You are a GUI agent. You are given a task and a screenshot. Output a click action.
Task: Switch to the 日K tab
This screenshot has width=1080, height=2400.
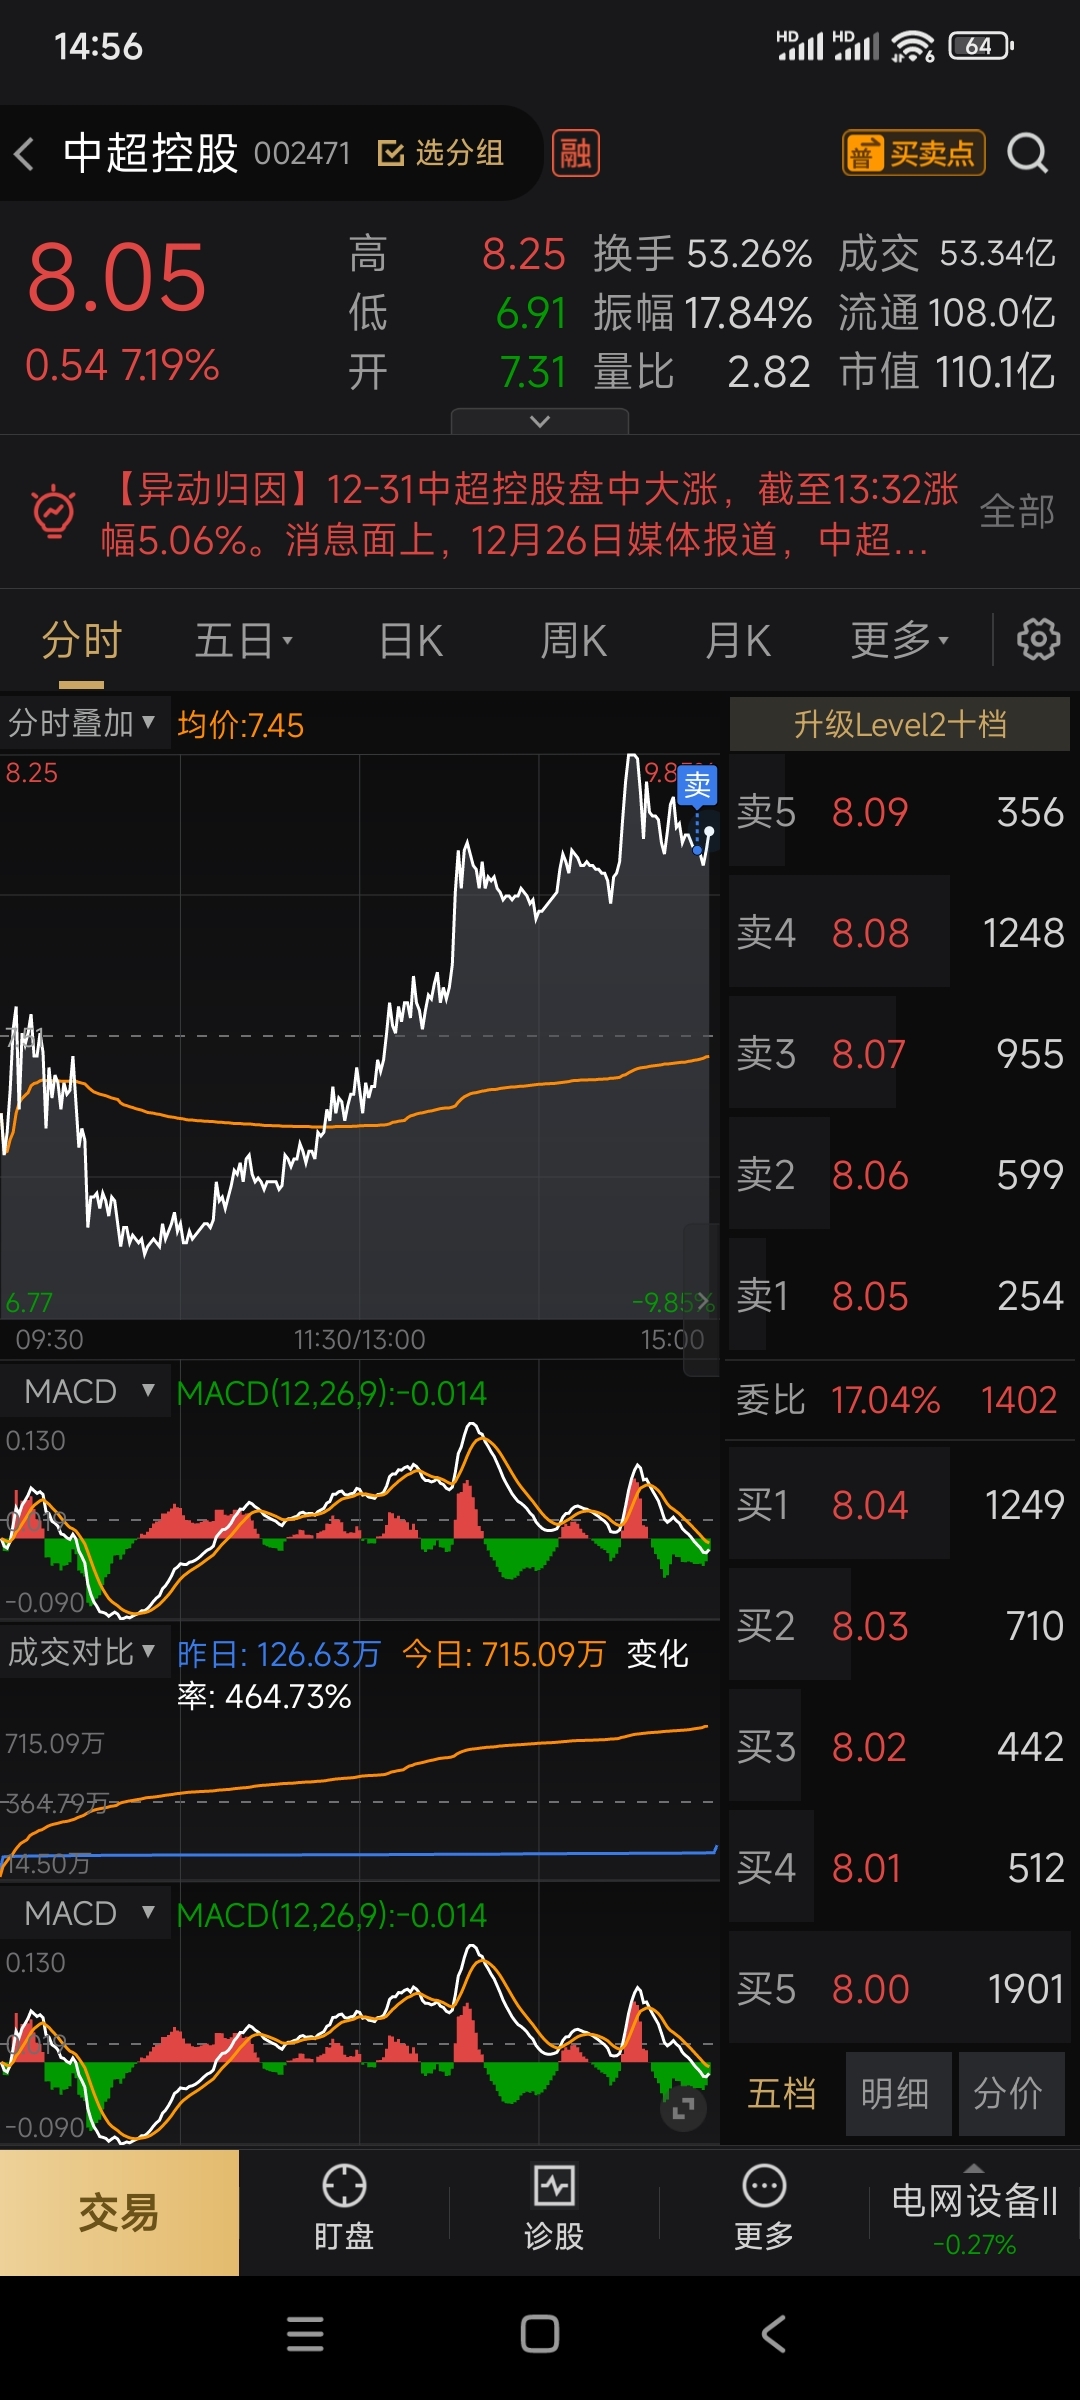(411, 641)
